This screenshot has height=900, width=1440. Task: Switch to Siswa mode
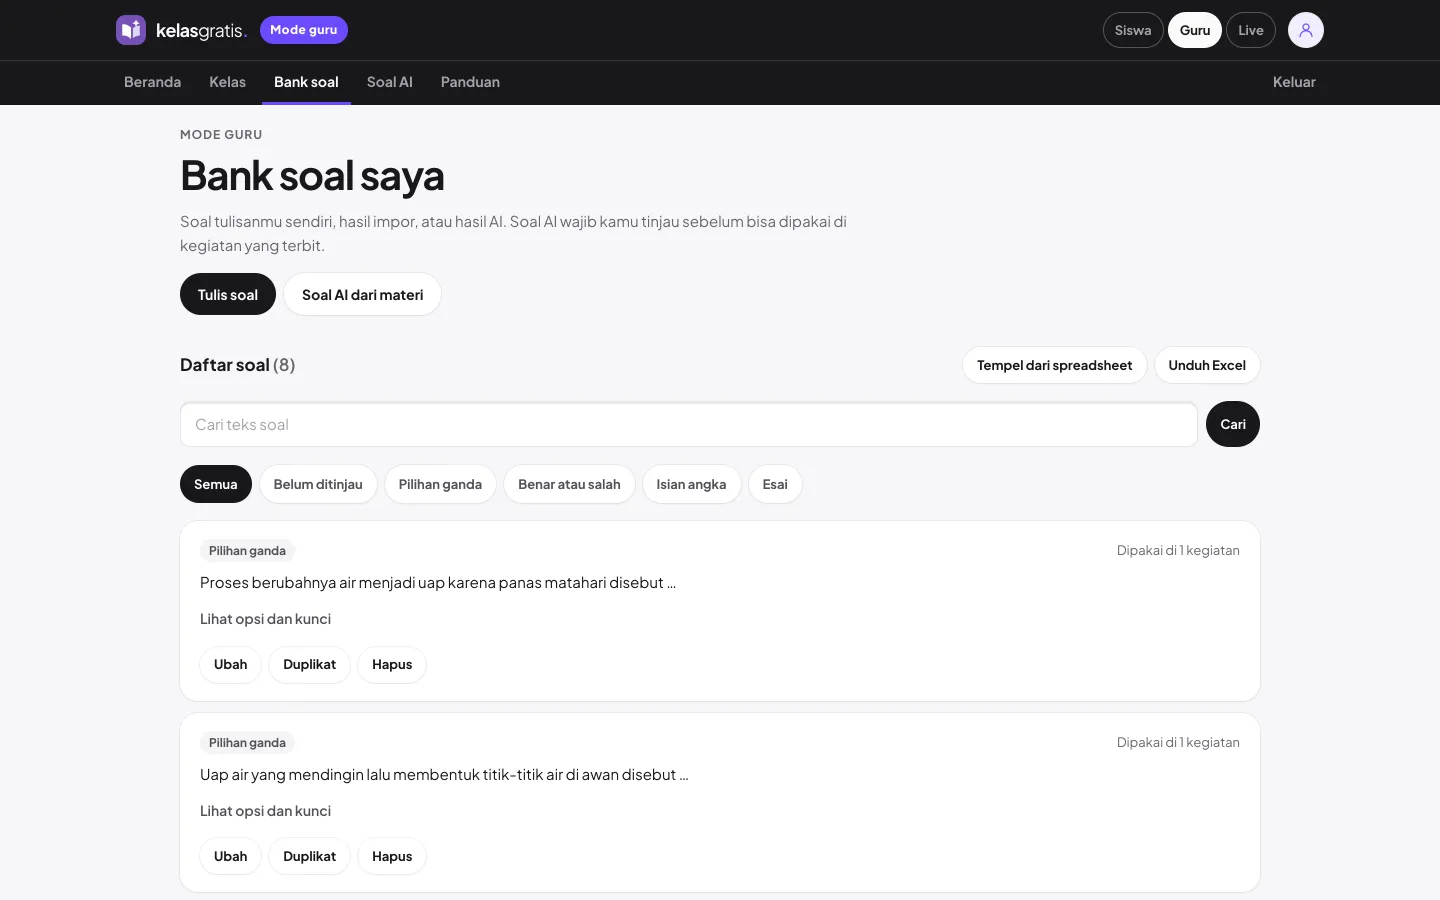coord(1133,30)
